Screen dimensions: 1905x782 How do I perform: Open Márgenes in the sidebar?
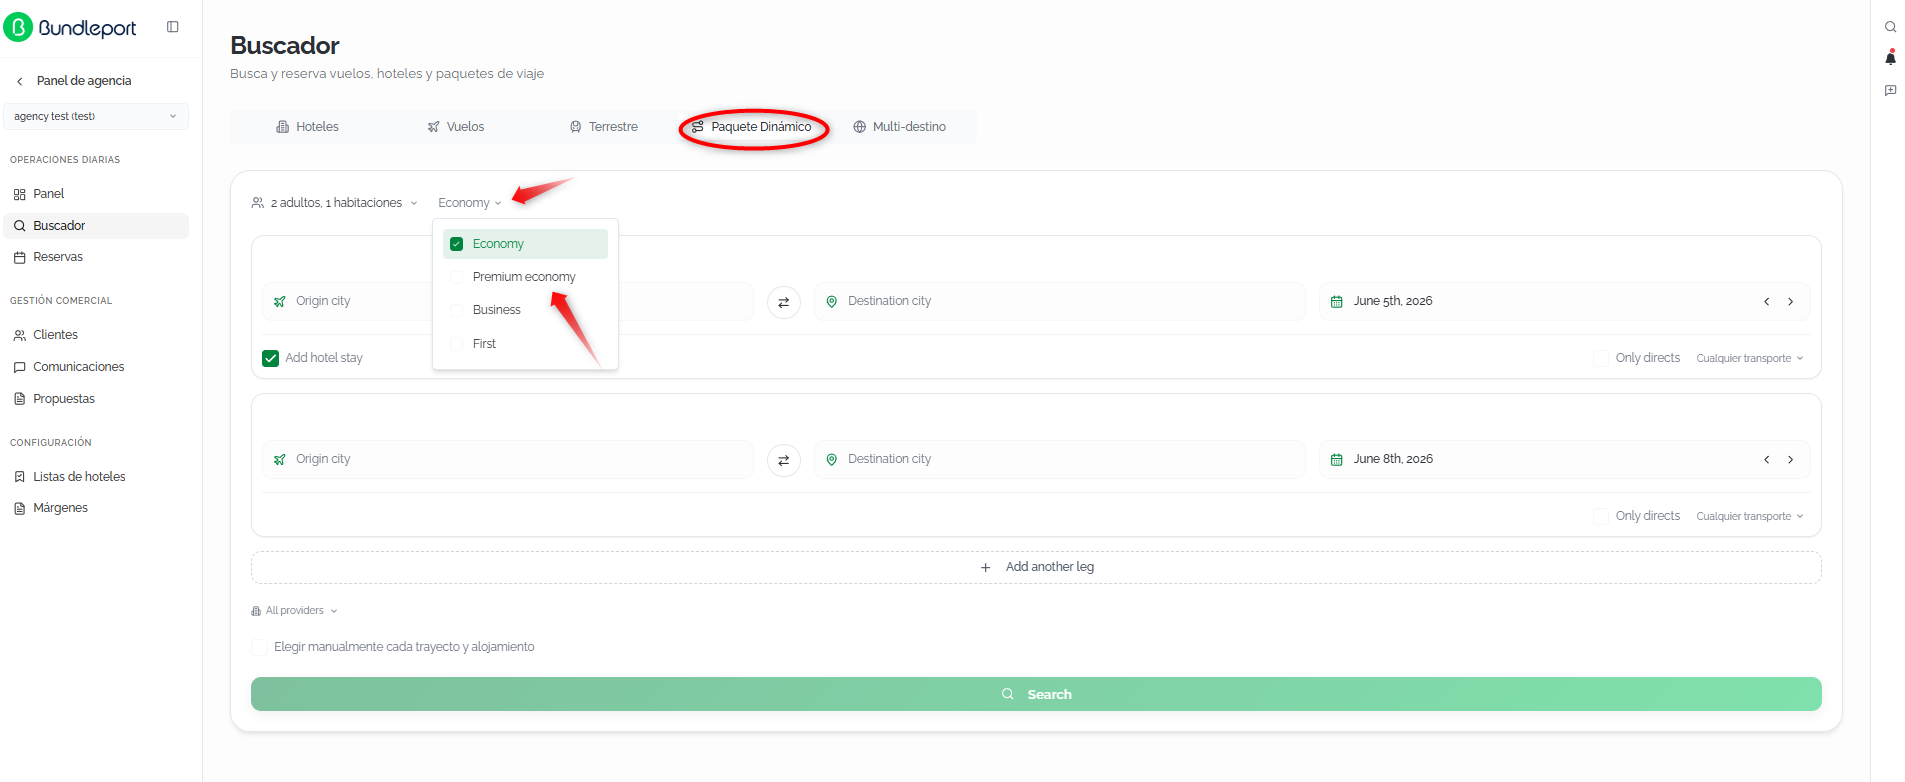point(96,508)
